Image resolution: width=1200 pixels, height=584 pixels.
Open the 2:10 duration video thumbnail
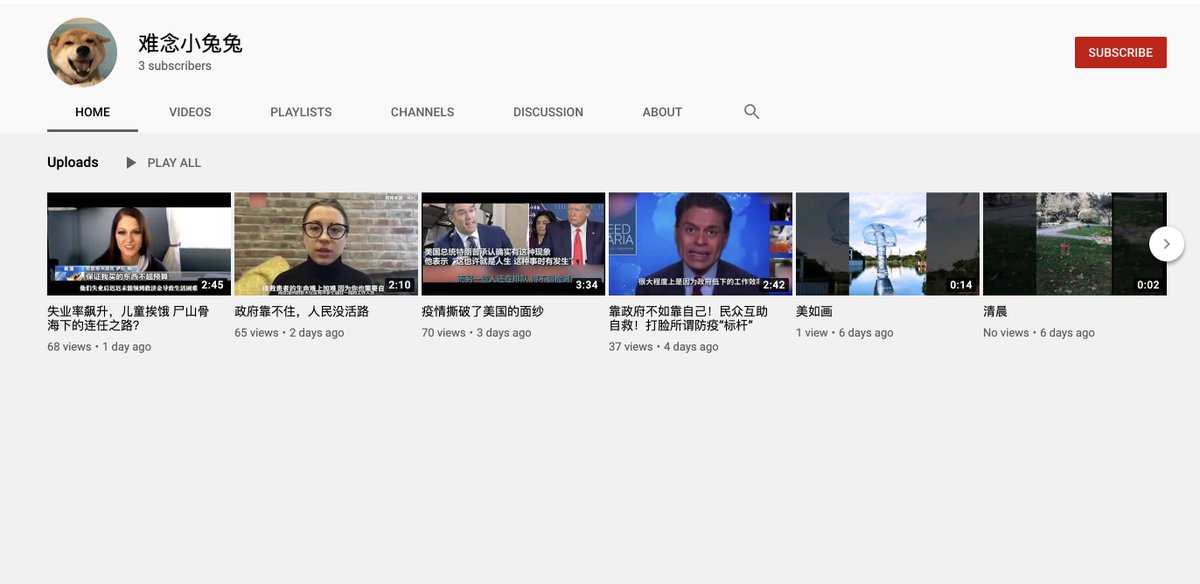tap(326, 244)
